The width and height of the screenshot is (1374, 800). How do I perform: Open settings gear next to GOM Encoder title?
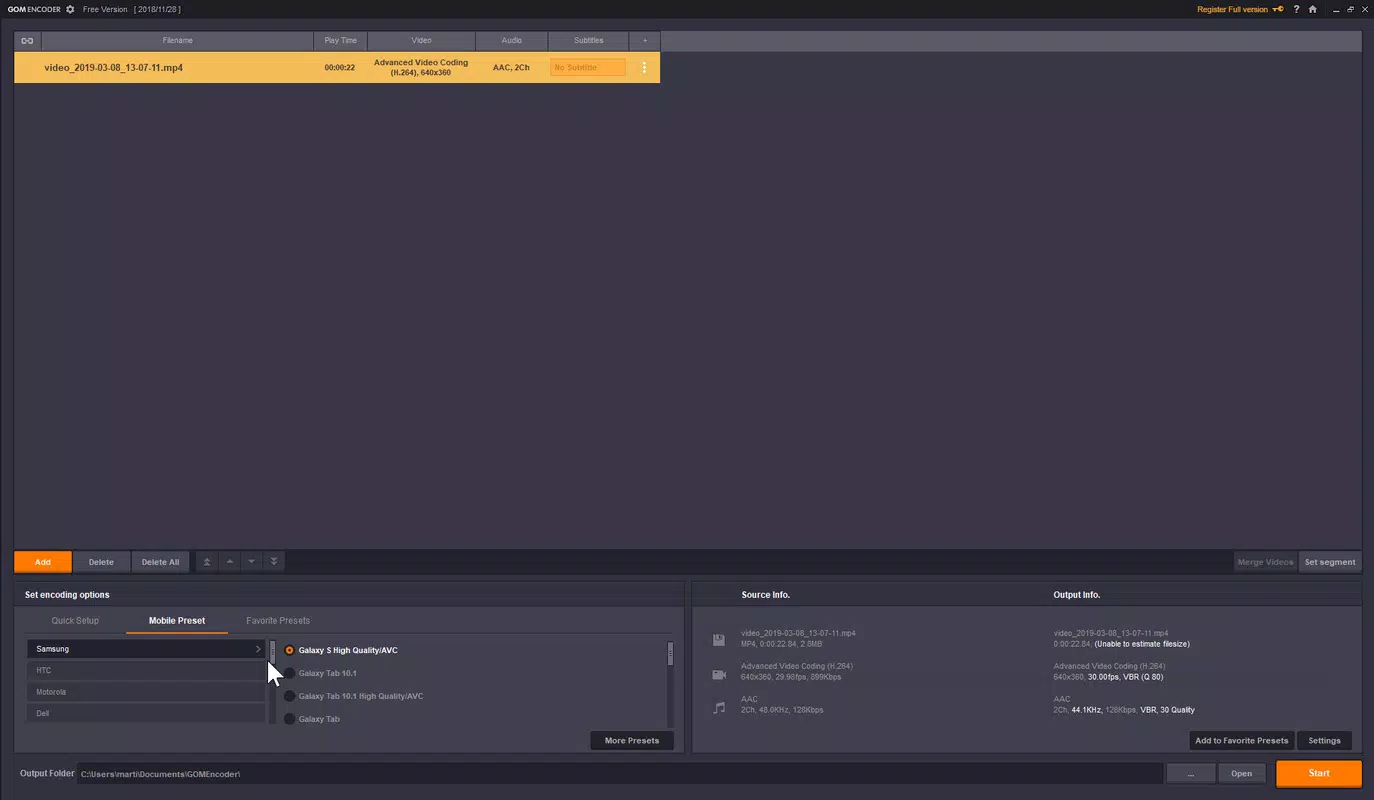tap(70, 9)
